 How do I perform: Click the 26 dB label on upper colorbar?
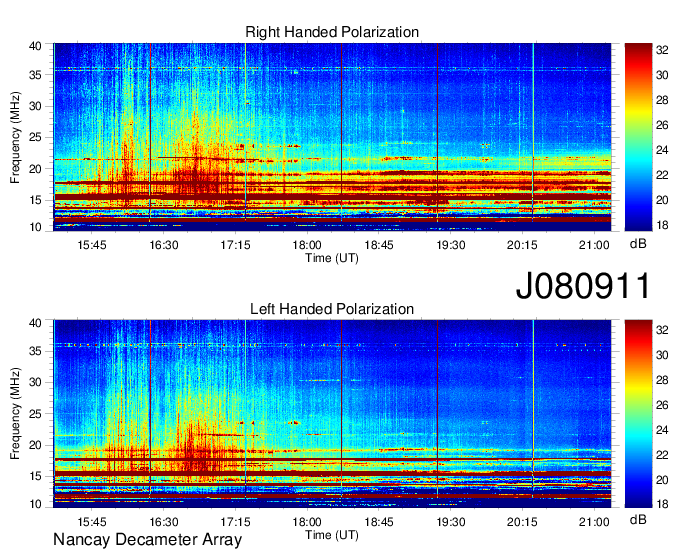click(x=662, y=125)
